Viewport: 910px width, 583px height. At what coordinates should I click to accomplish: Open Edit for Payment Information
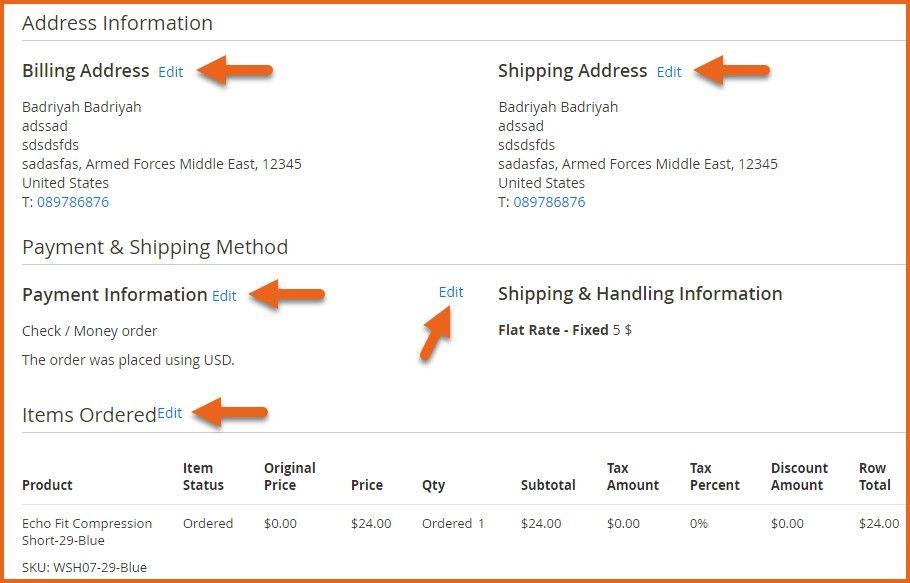pos(224,296)
